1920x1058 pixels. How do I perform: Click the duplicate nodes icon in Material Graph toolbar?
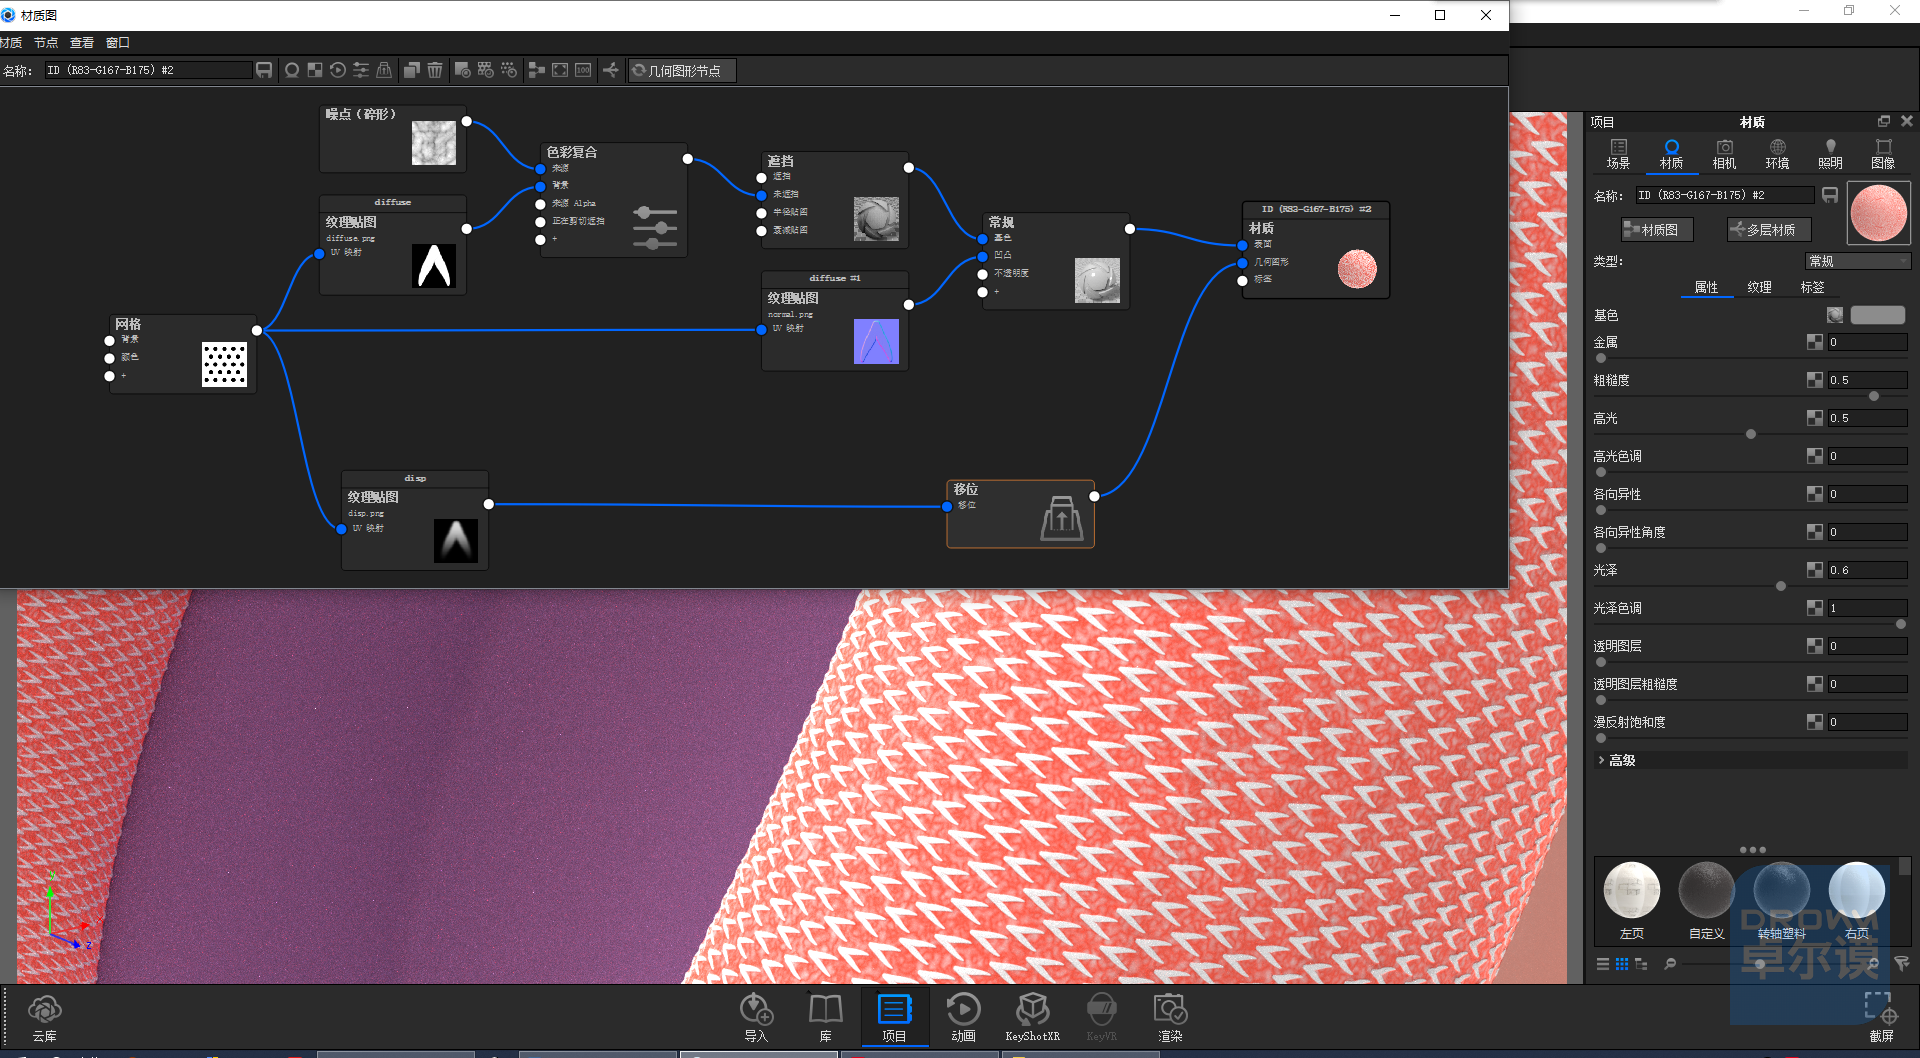pyautogui.click(x=411, y=70)
